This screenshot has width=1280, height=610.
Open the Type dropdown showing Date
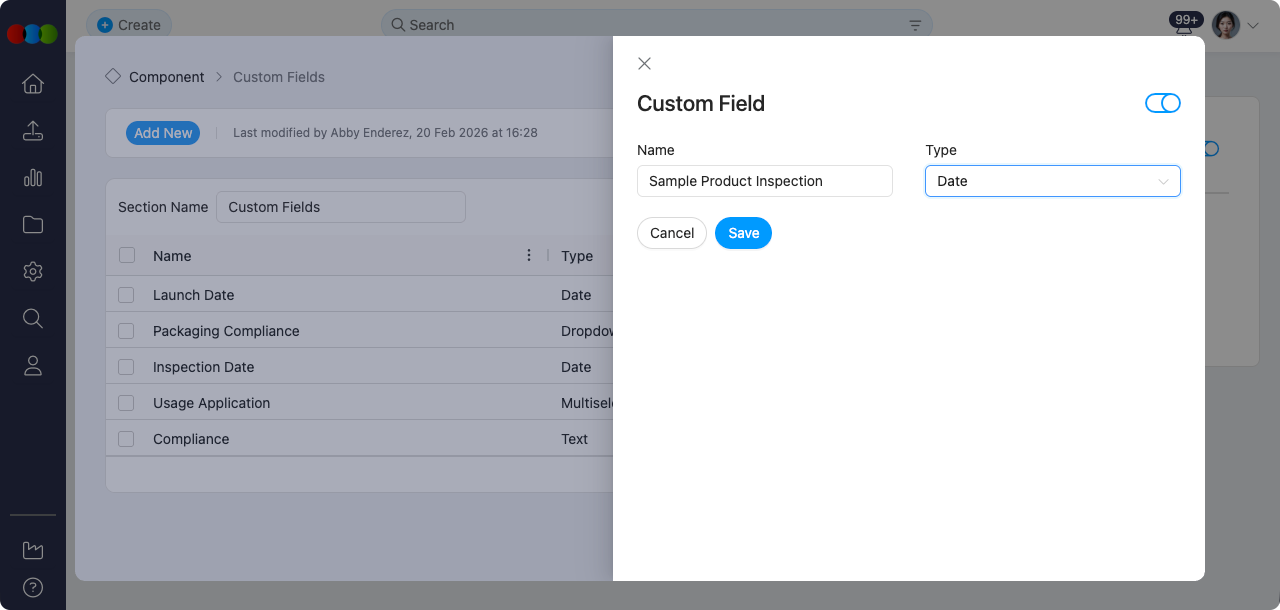(1052, 181)
